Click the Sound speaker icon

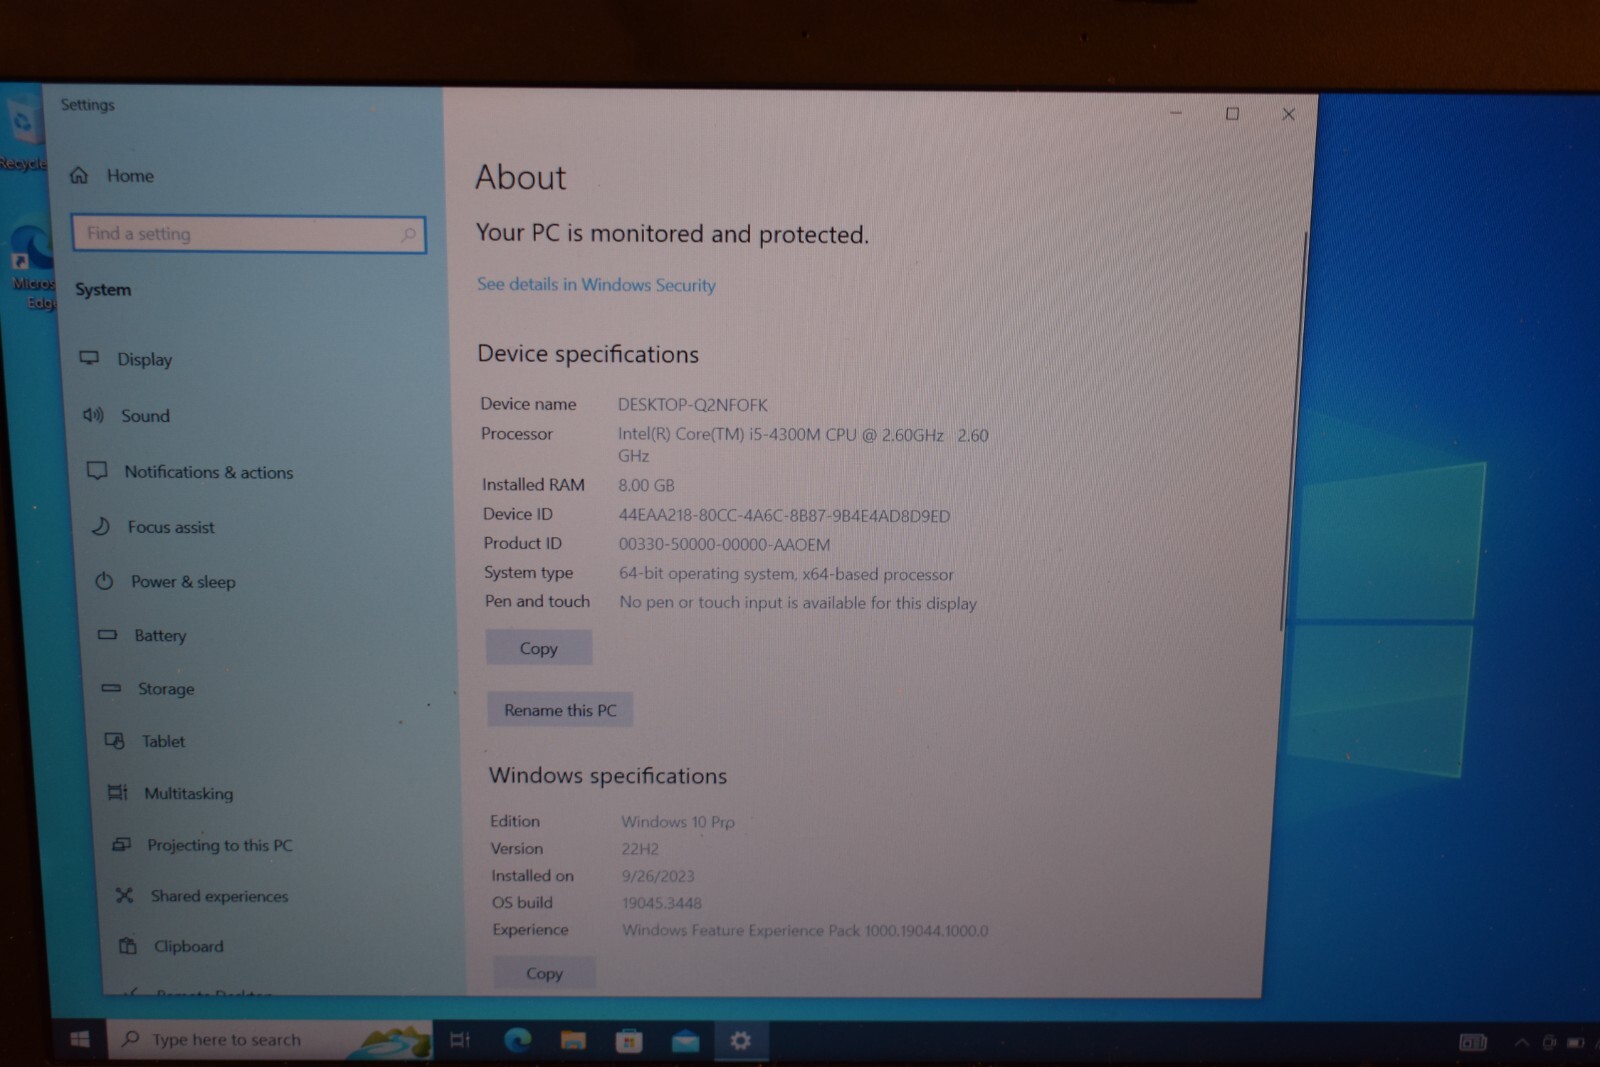[x=93, y=415]
